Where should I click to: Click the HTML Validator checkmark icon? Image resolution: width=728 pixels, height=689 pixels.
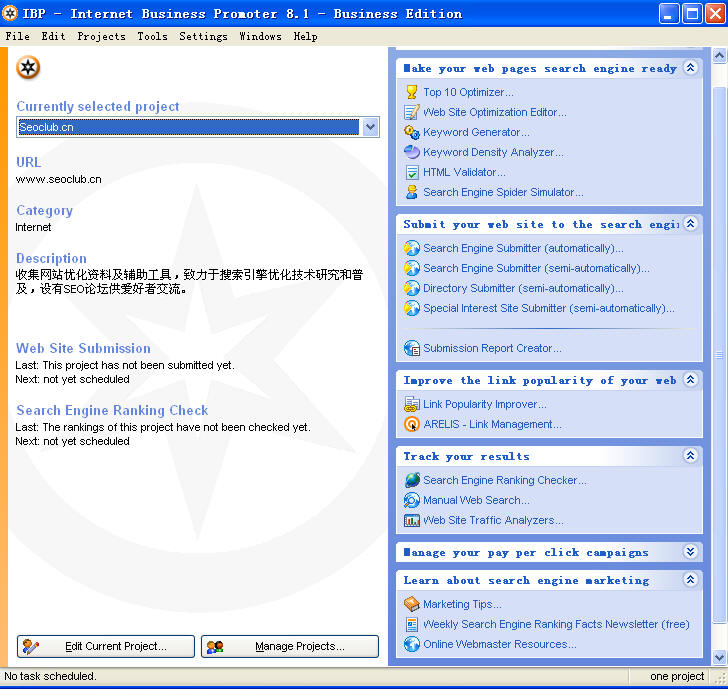point(411,172)
